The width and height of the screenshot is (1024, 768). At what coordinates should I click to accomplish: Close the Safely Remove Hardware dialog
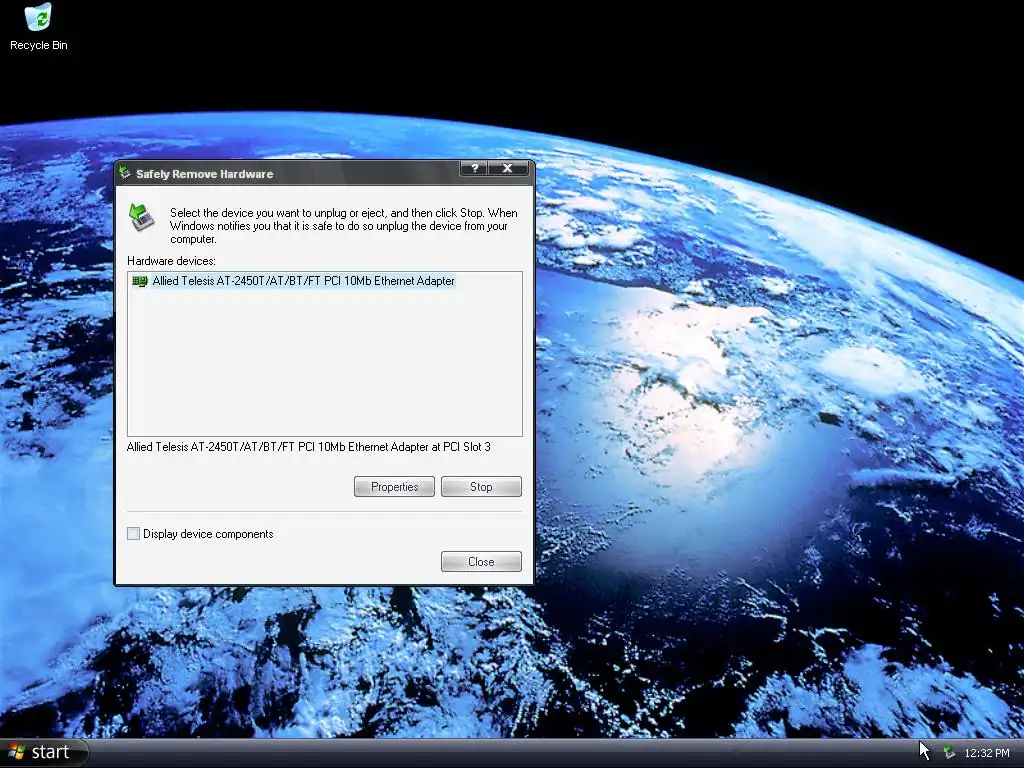click(481, 562)
